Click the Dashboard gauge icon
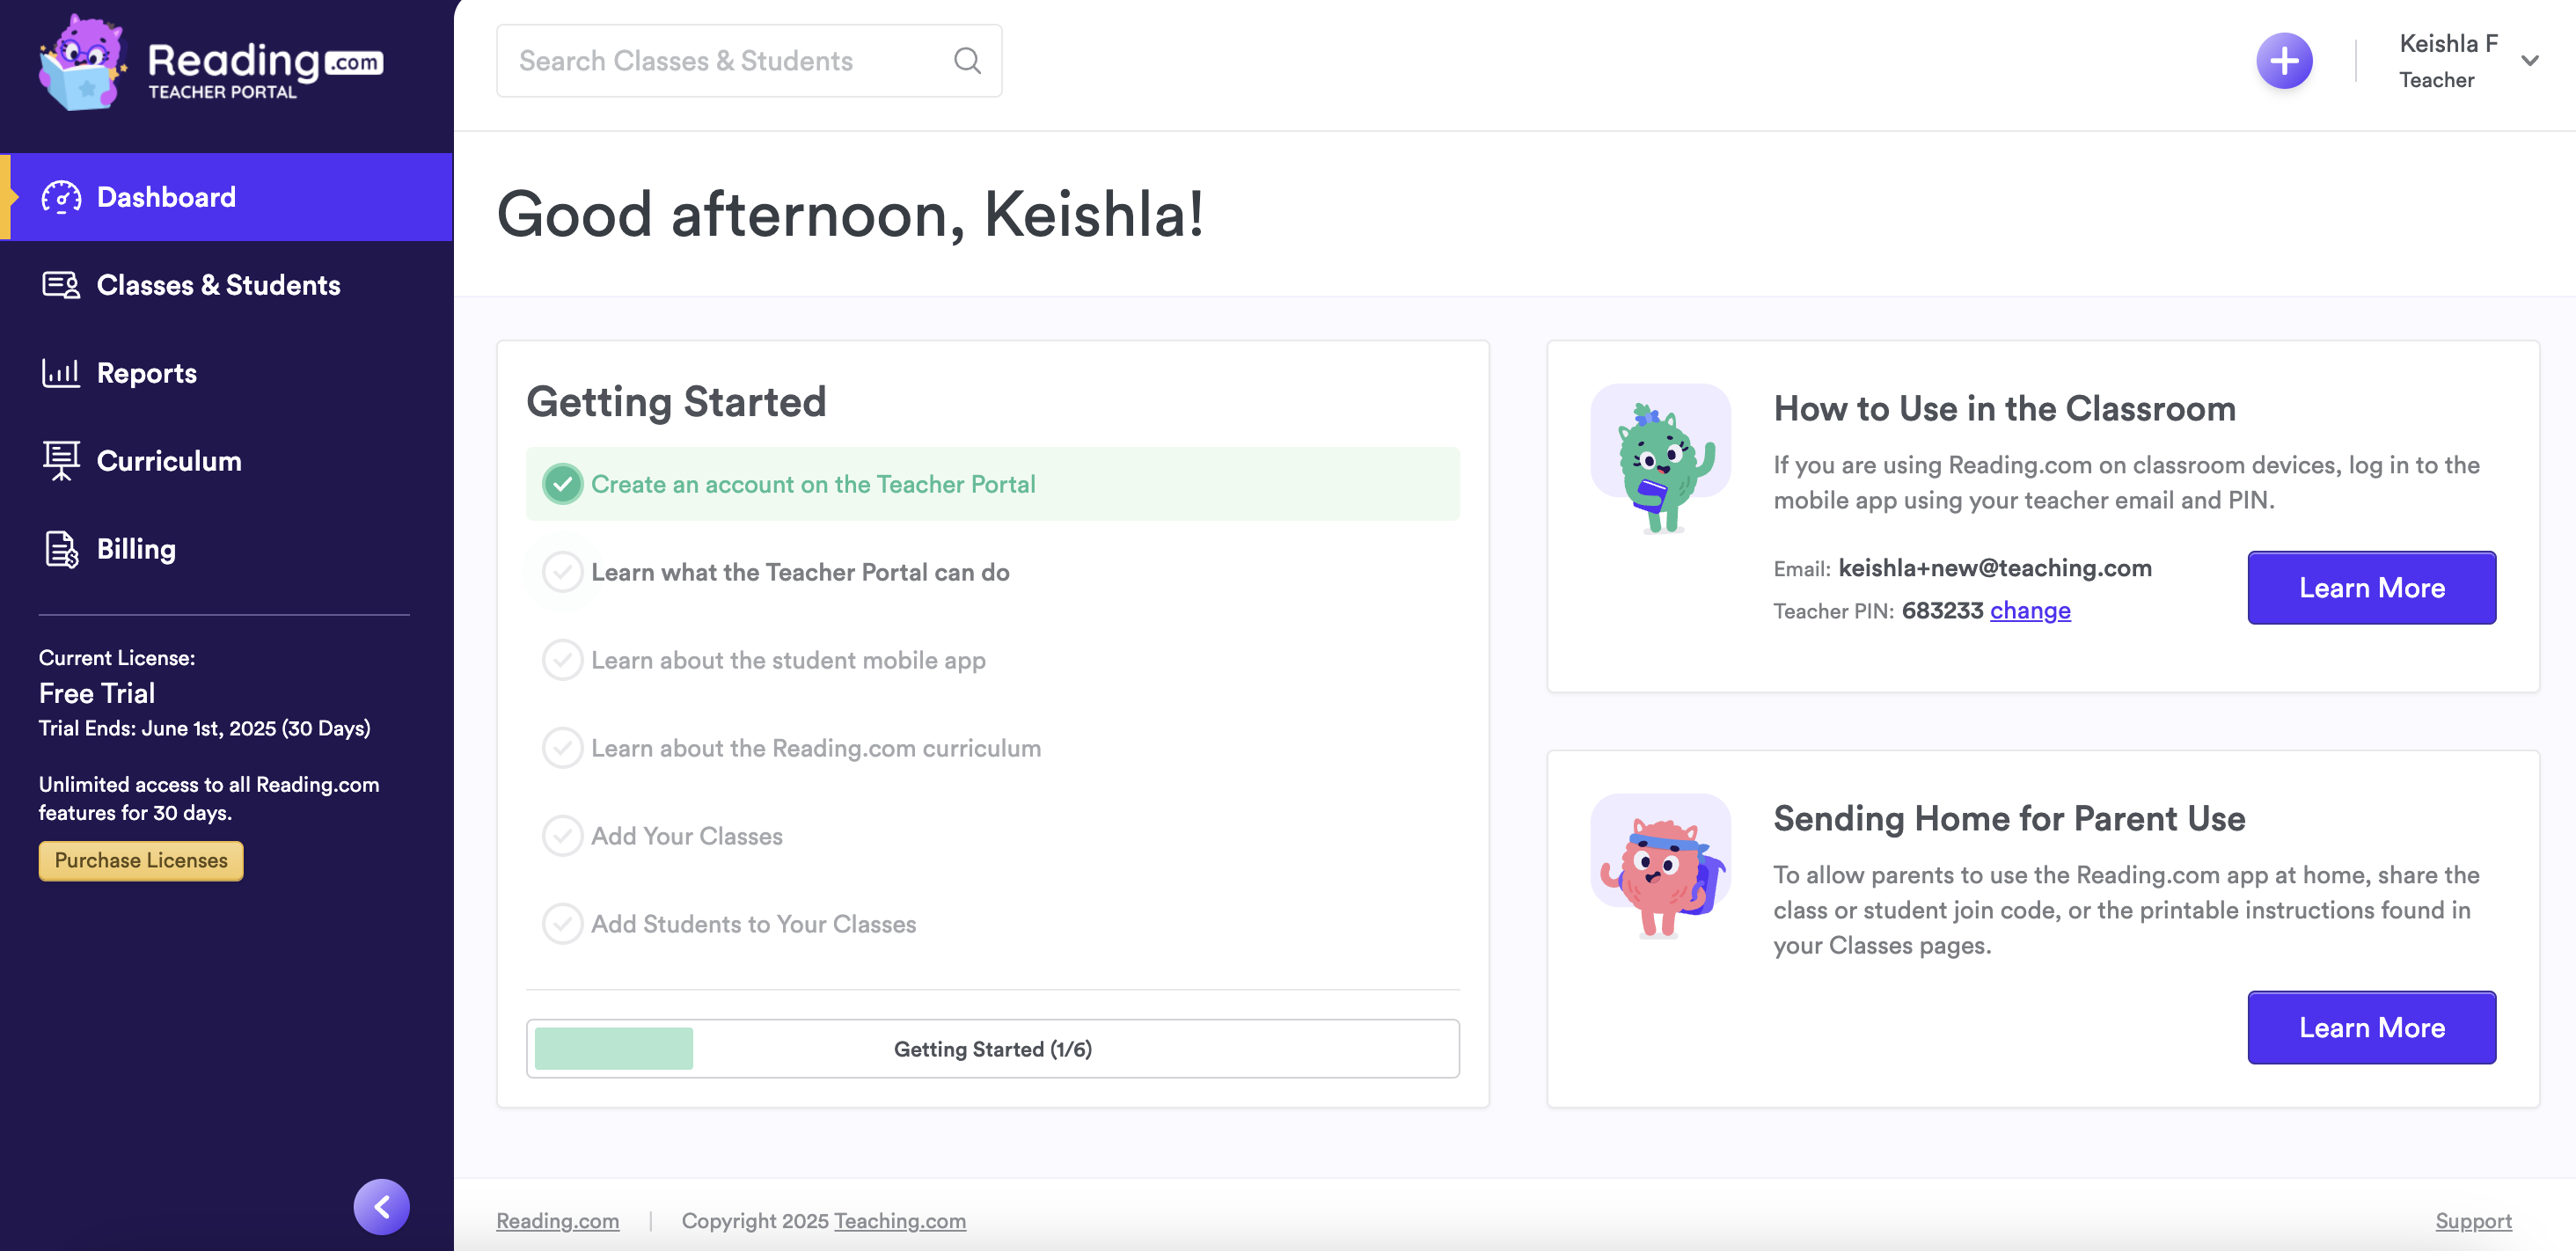 [x=61, y=197]
